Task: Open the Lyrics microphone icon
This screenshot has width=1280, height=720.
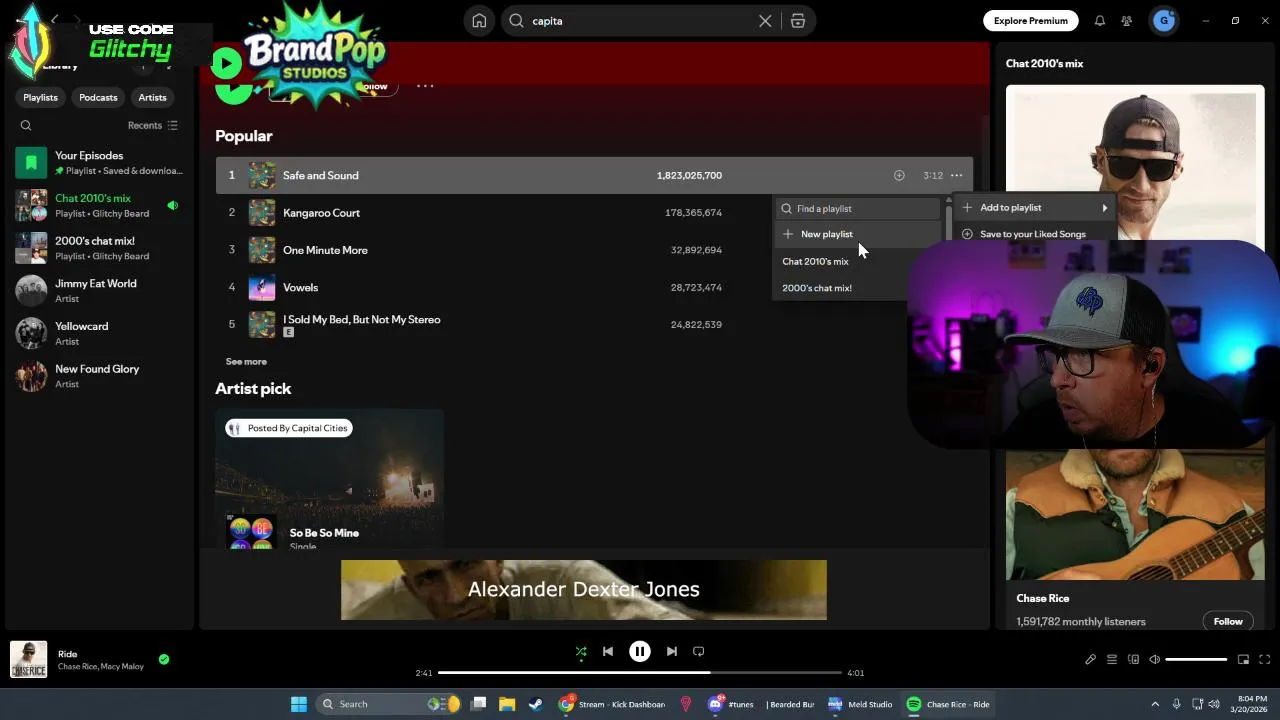Action: coord(1090,659)
